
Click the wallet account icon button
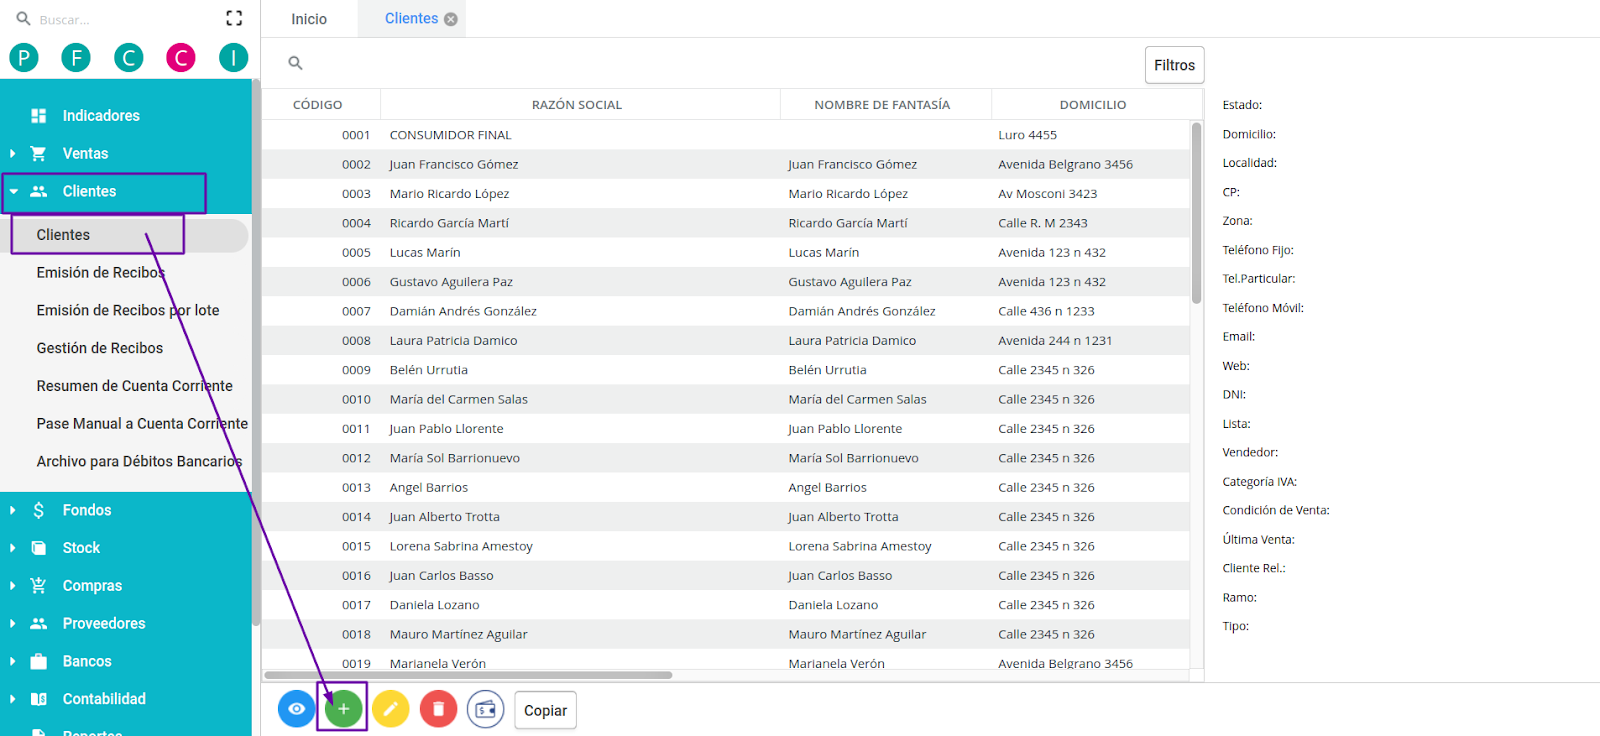point(485,709)
